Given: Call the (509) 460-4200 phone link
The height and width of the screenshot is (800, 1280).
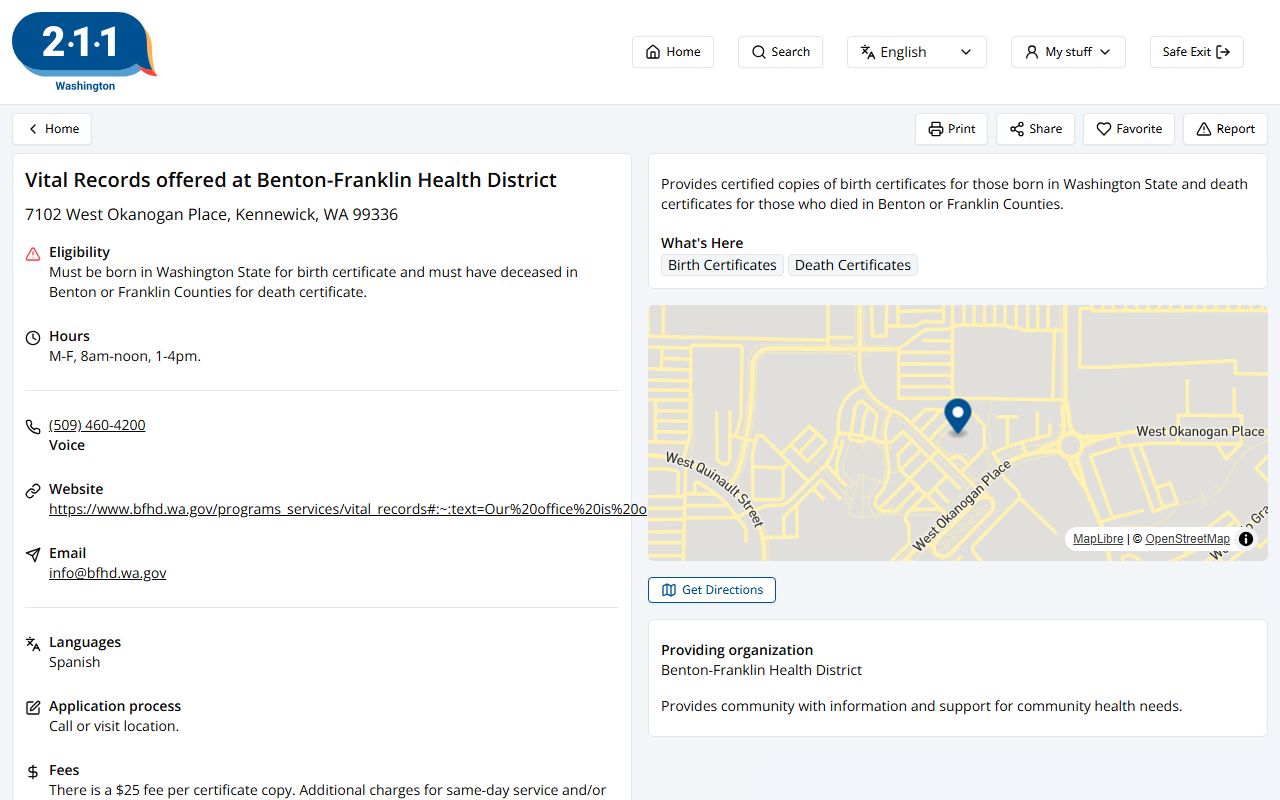Looking at the screenshot, I should 97,425.
